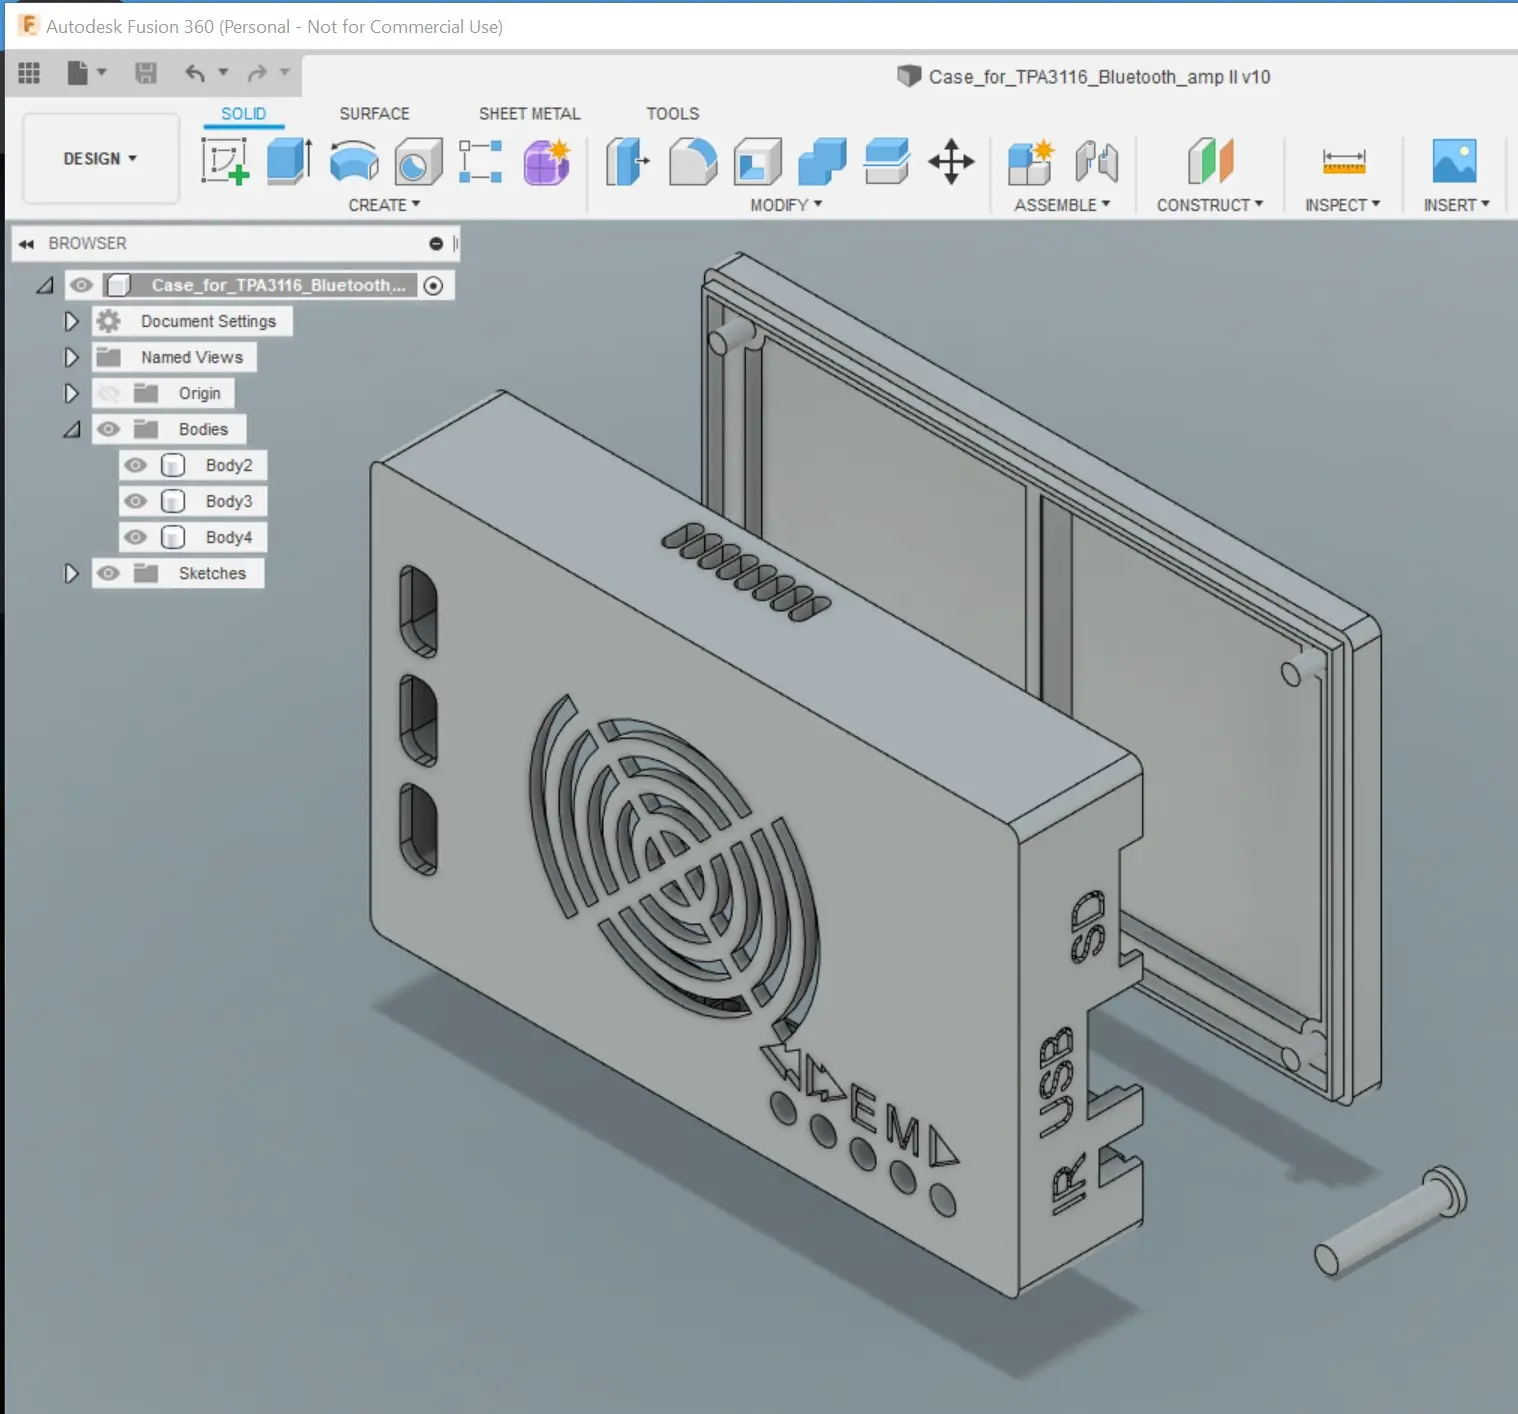The height and width of the screenshot is (1414, 1518).
Task: Click the Body2 body icon
Action: [173, 465]
